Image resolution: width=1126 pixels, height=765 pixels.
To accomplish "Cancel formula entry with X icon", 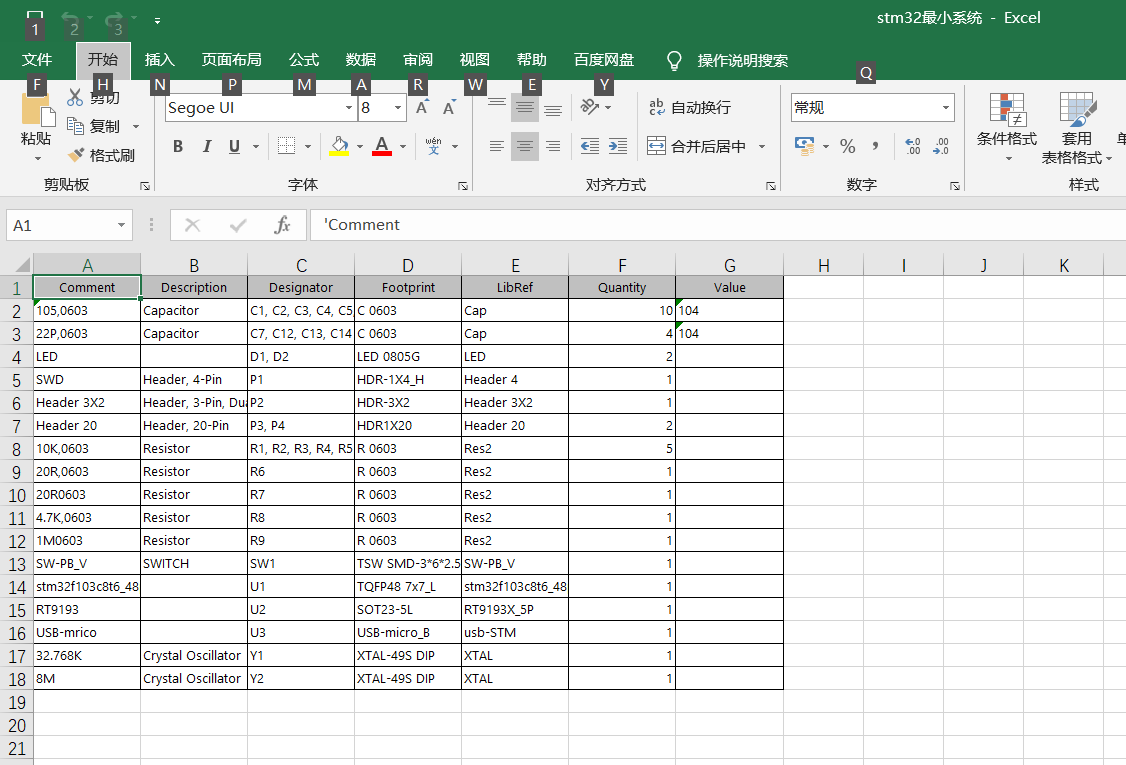I will (x=192, y=226).
